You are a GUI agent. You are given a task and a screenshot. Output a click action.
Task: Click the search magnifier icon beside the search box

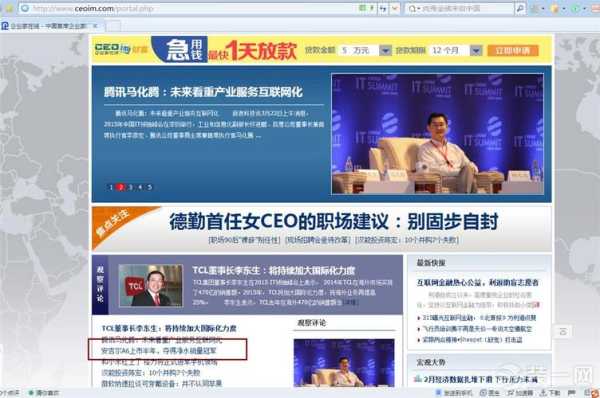point(520,8)
